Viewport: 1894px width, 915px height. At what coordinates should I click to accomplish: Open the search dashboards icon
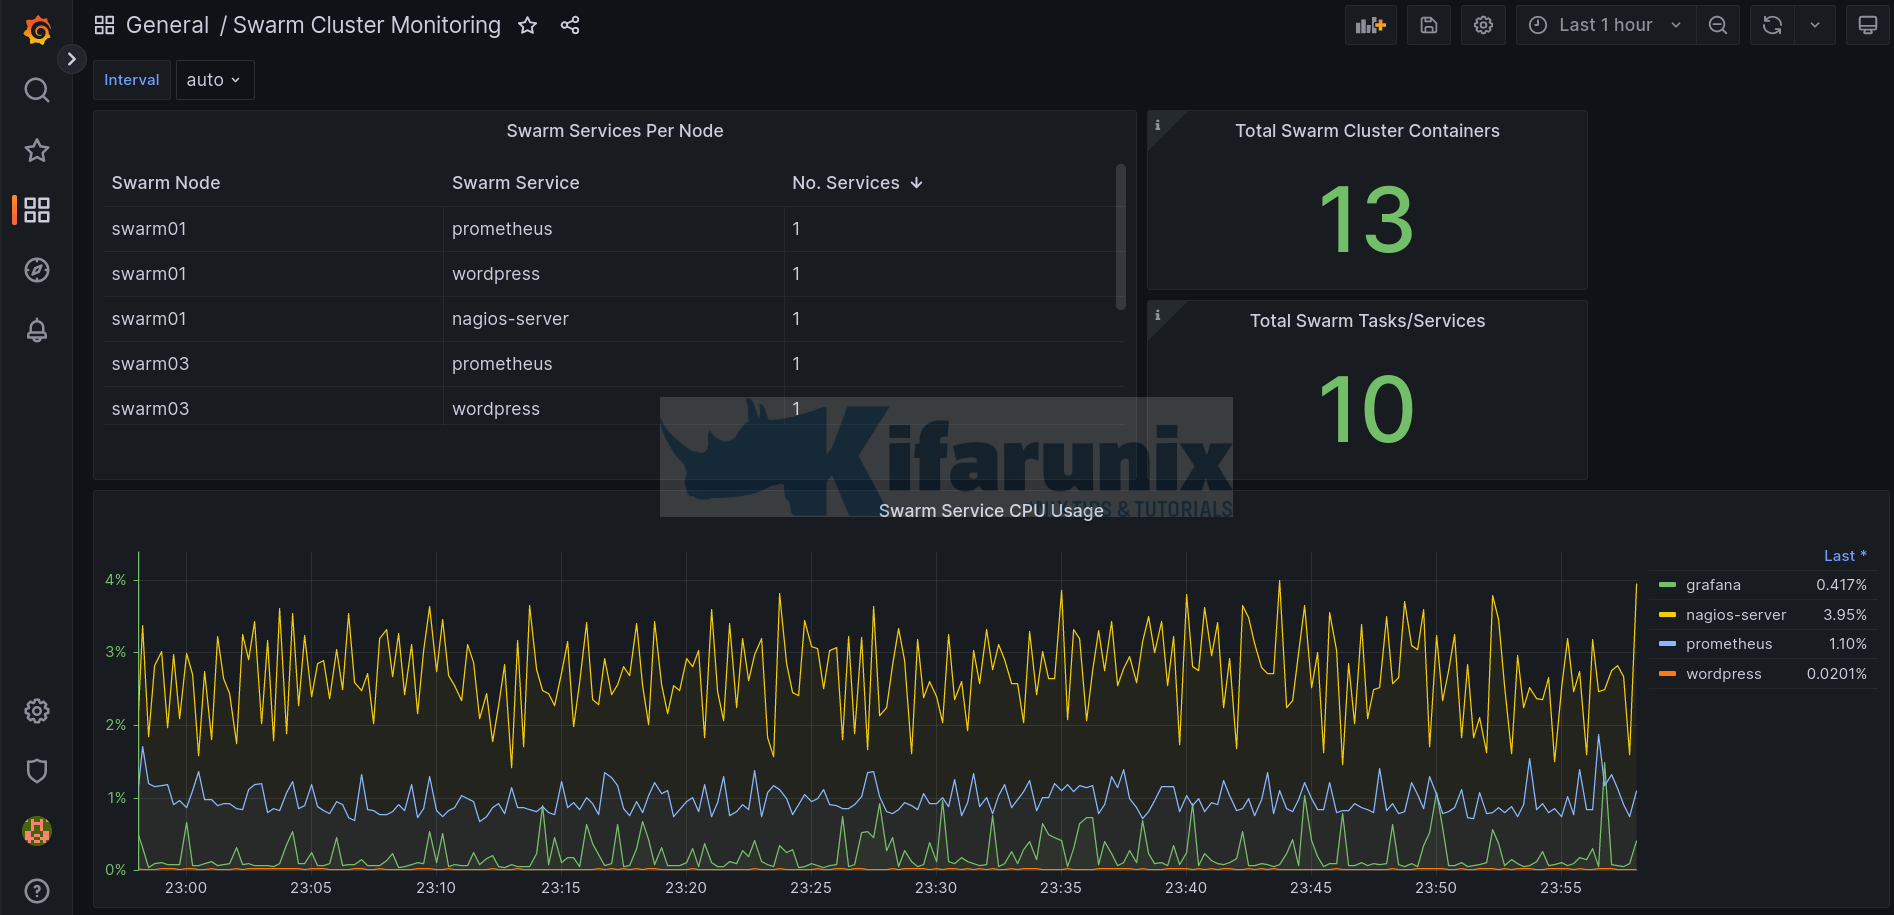37,90
